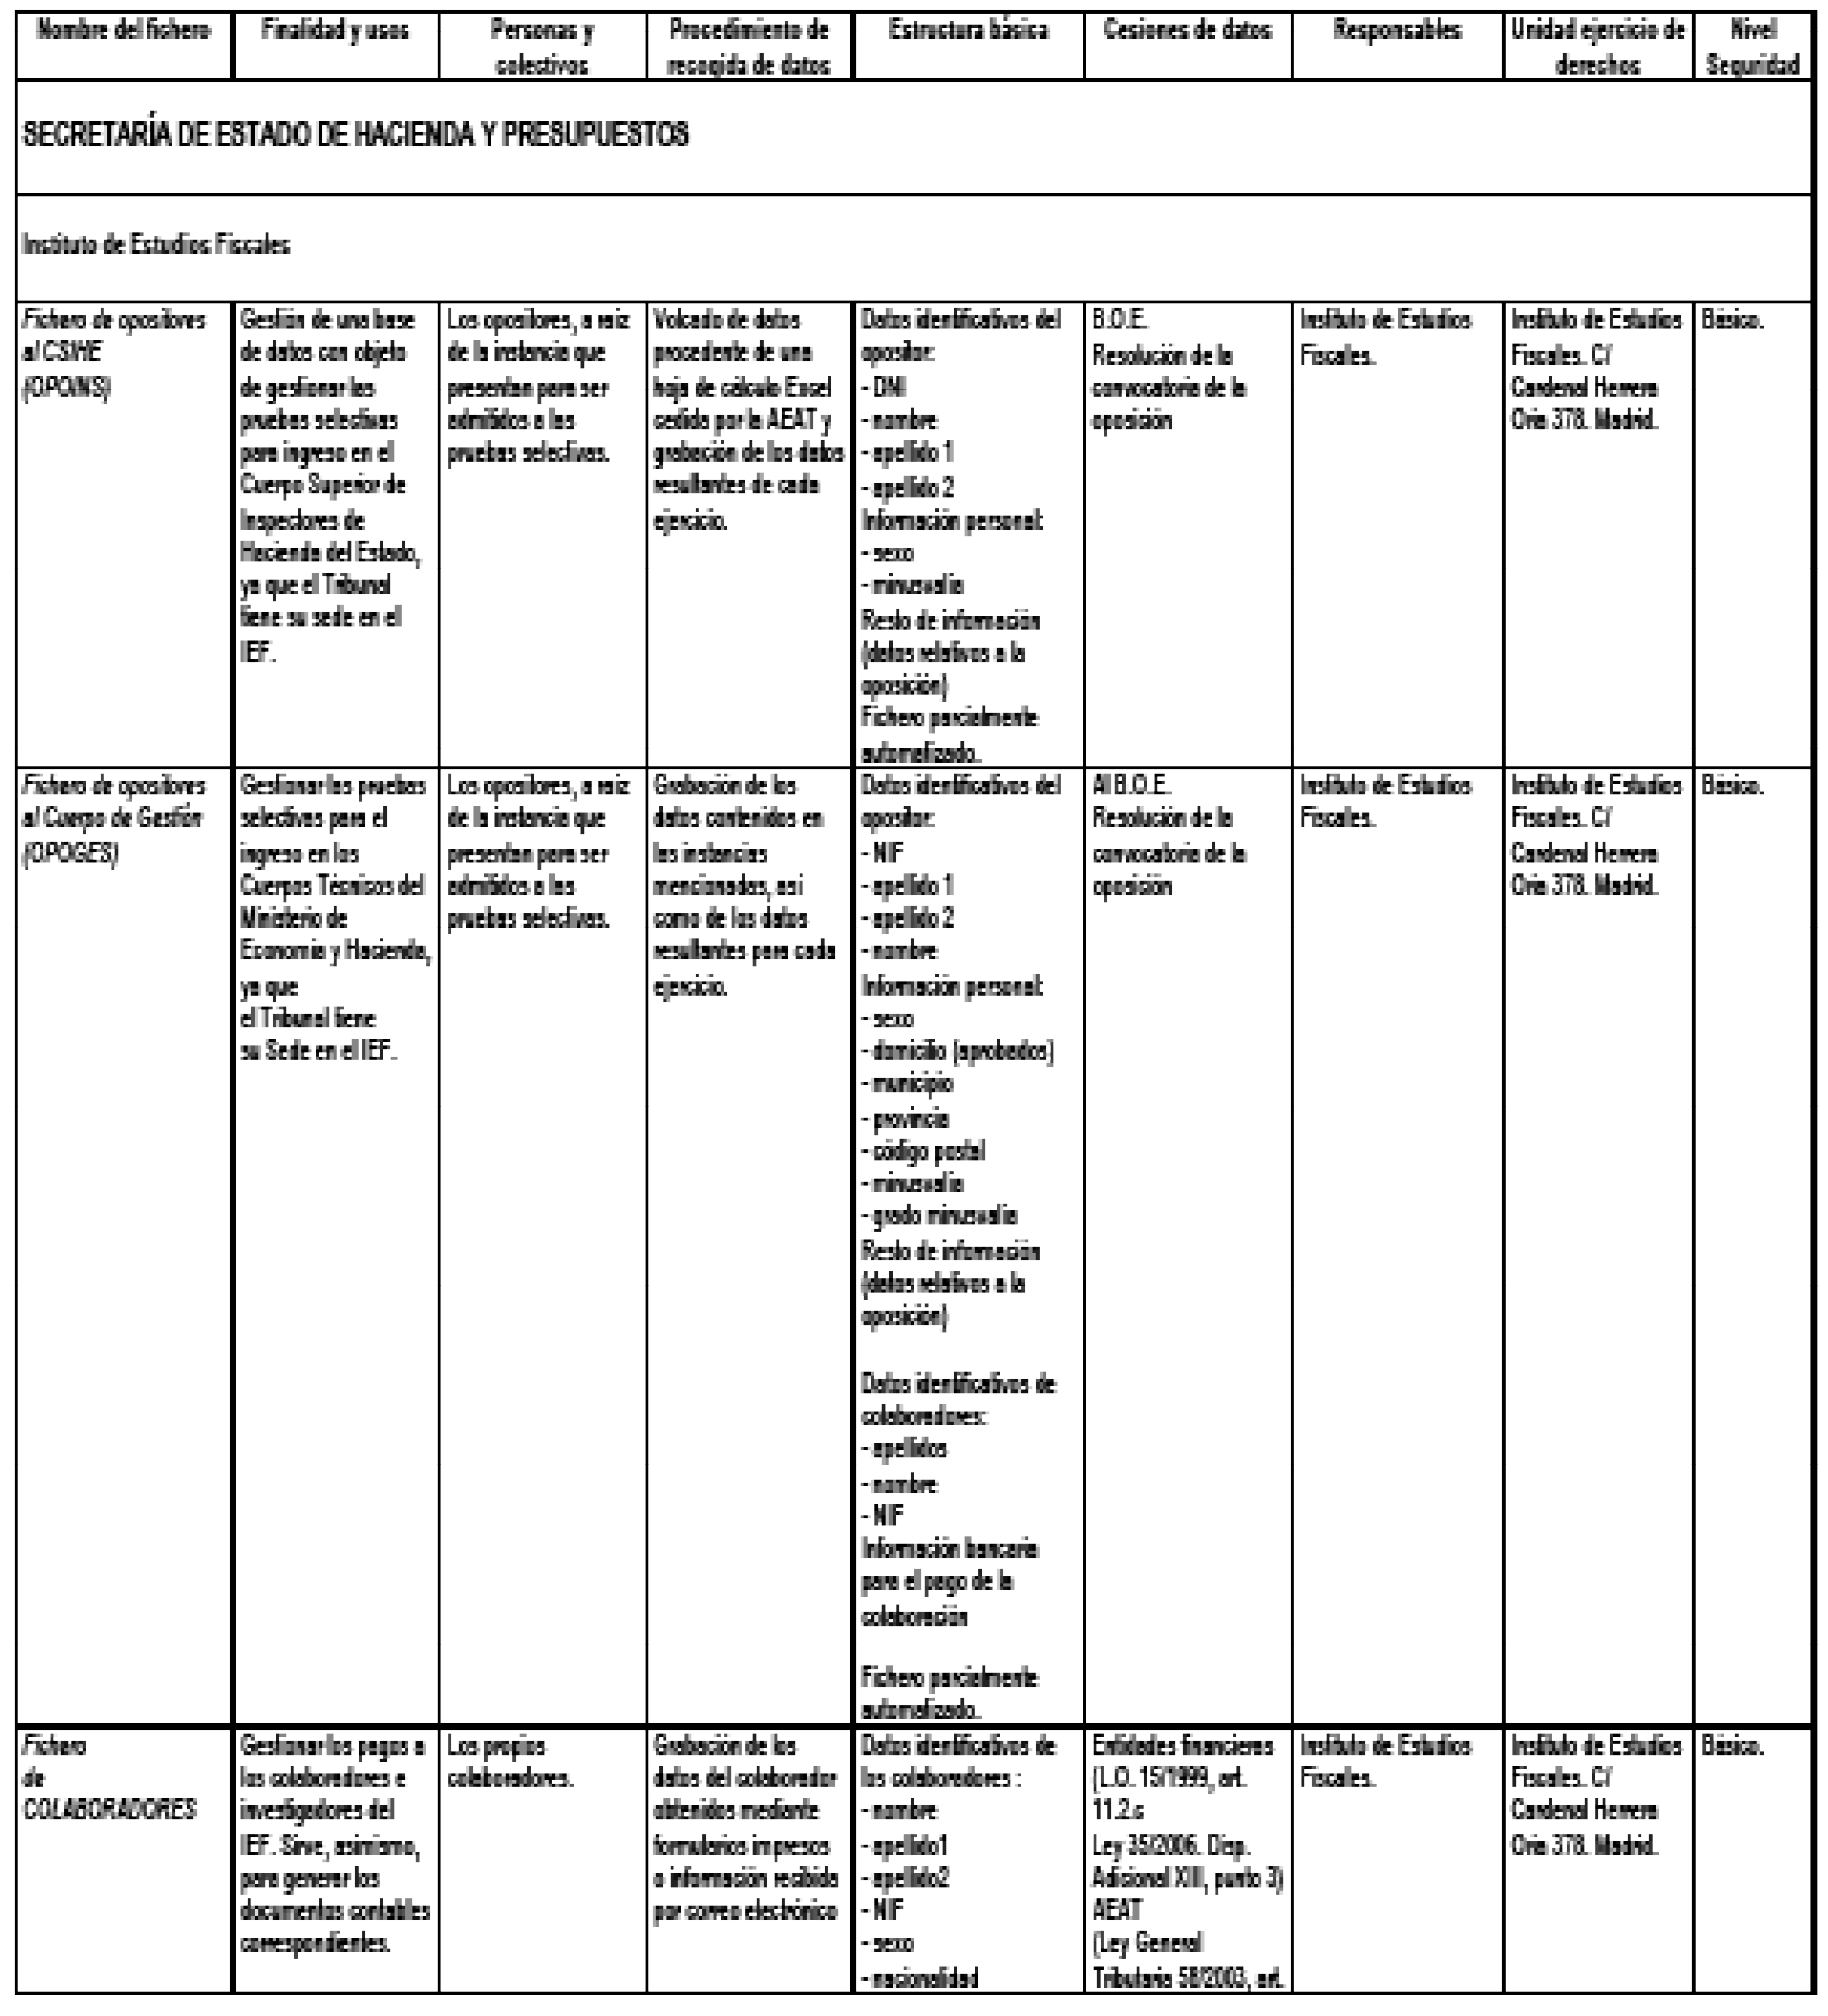This screenshot has width=1828, height=2016.
Task: Click 'Unidad ejercicio de derechos' header
Action: [x=1598, y=46]
